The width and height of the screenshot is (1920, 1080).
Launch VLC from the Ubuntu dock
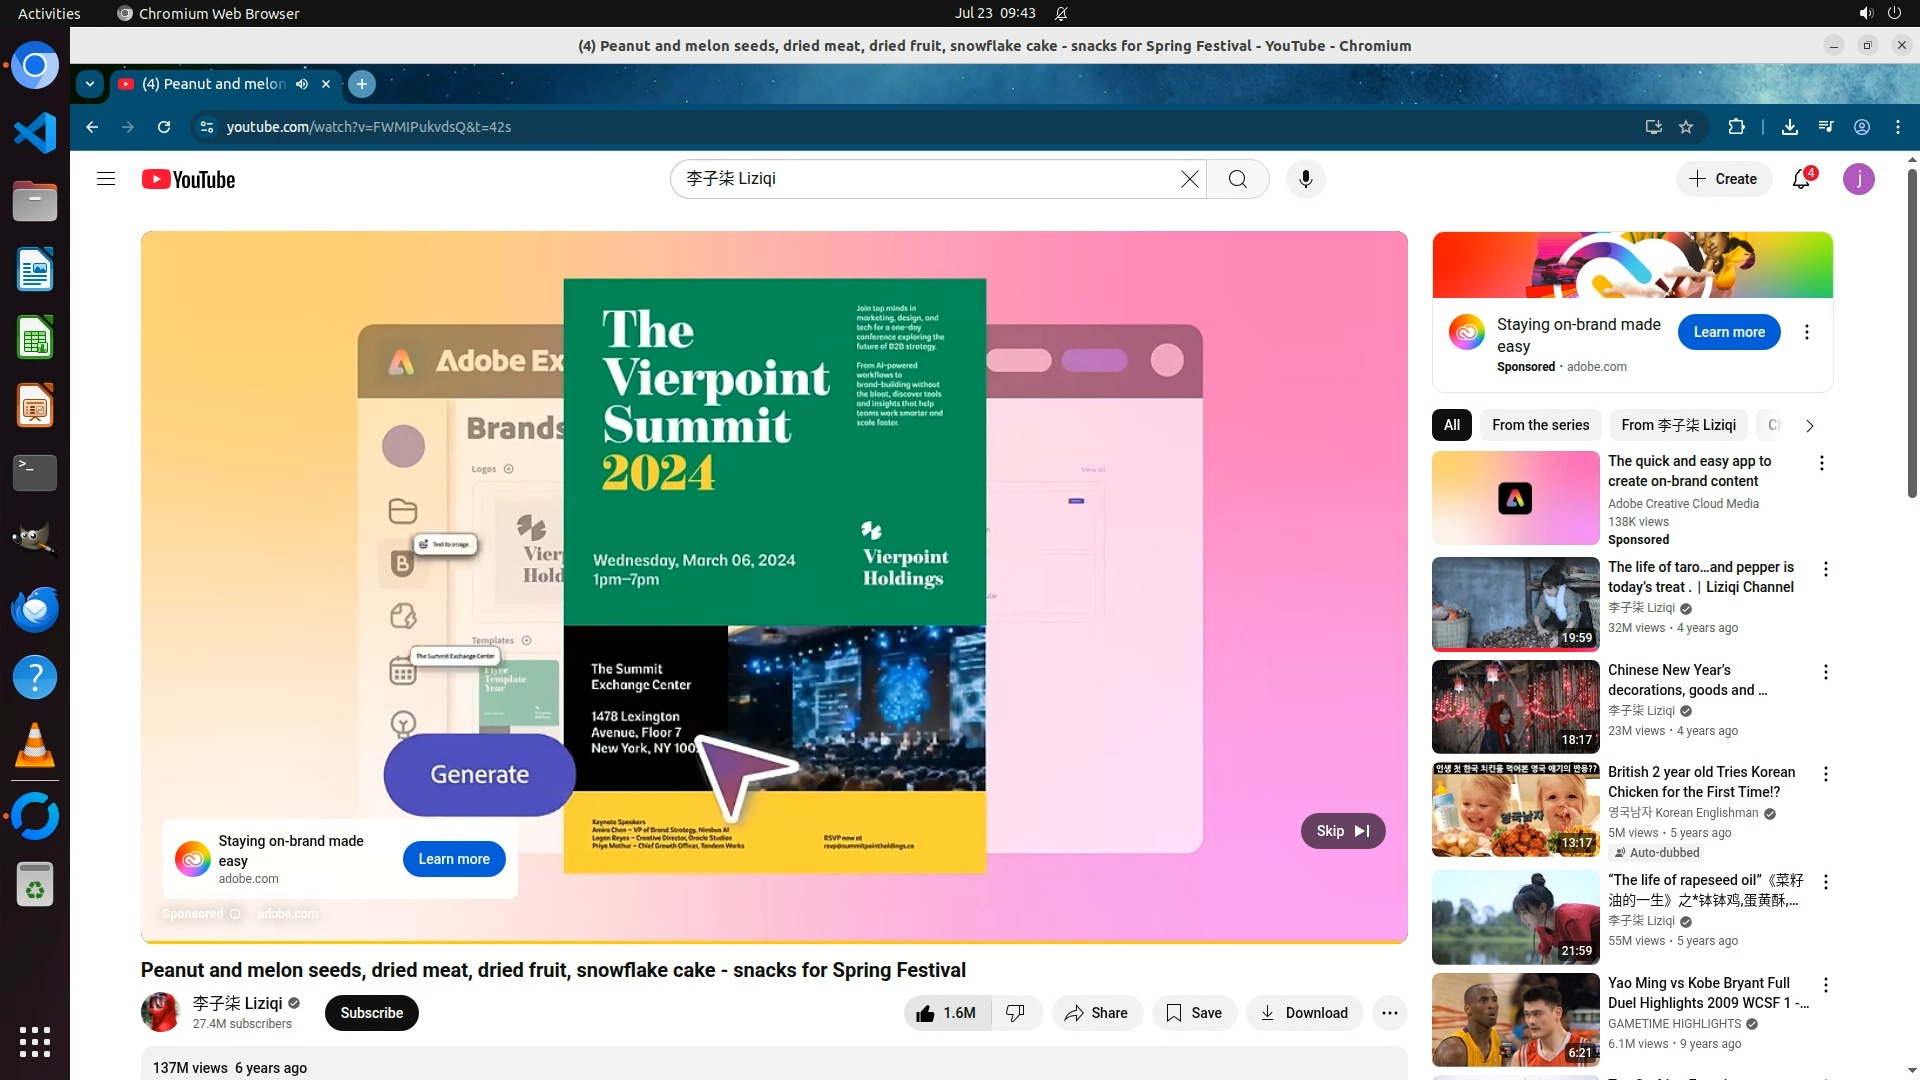pos(35,745)
